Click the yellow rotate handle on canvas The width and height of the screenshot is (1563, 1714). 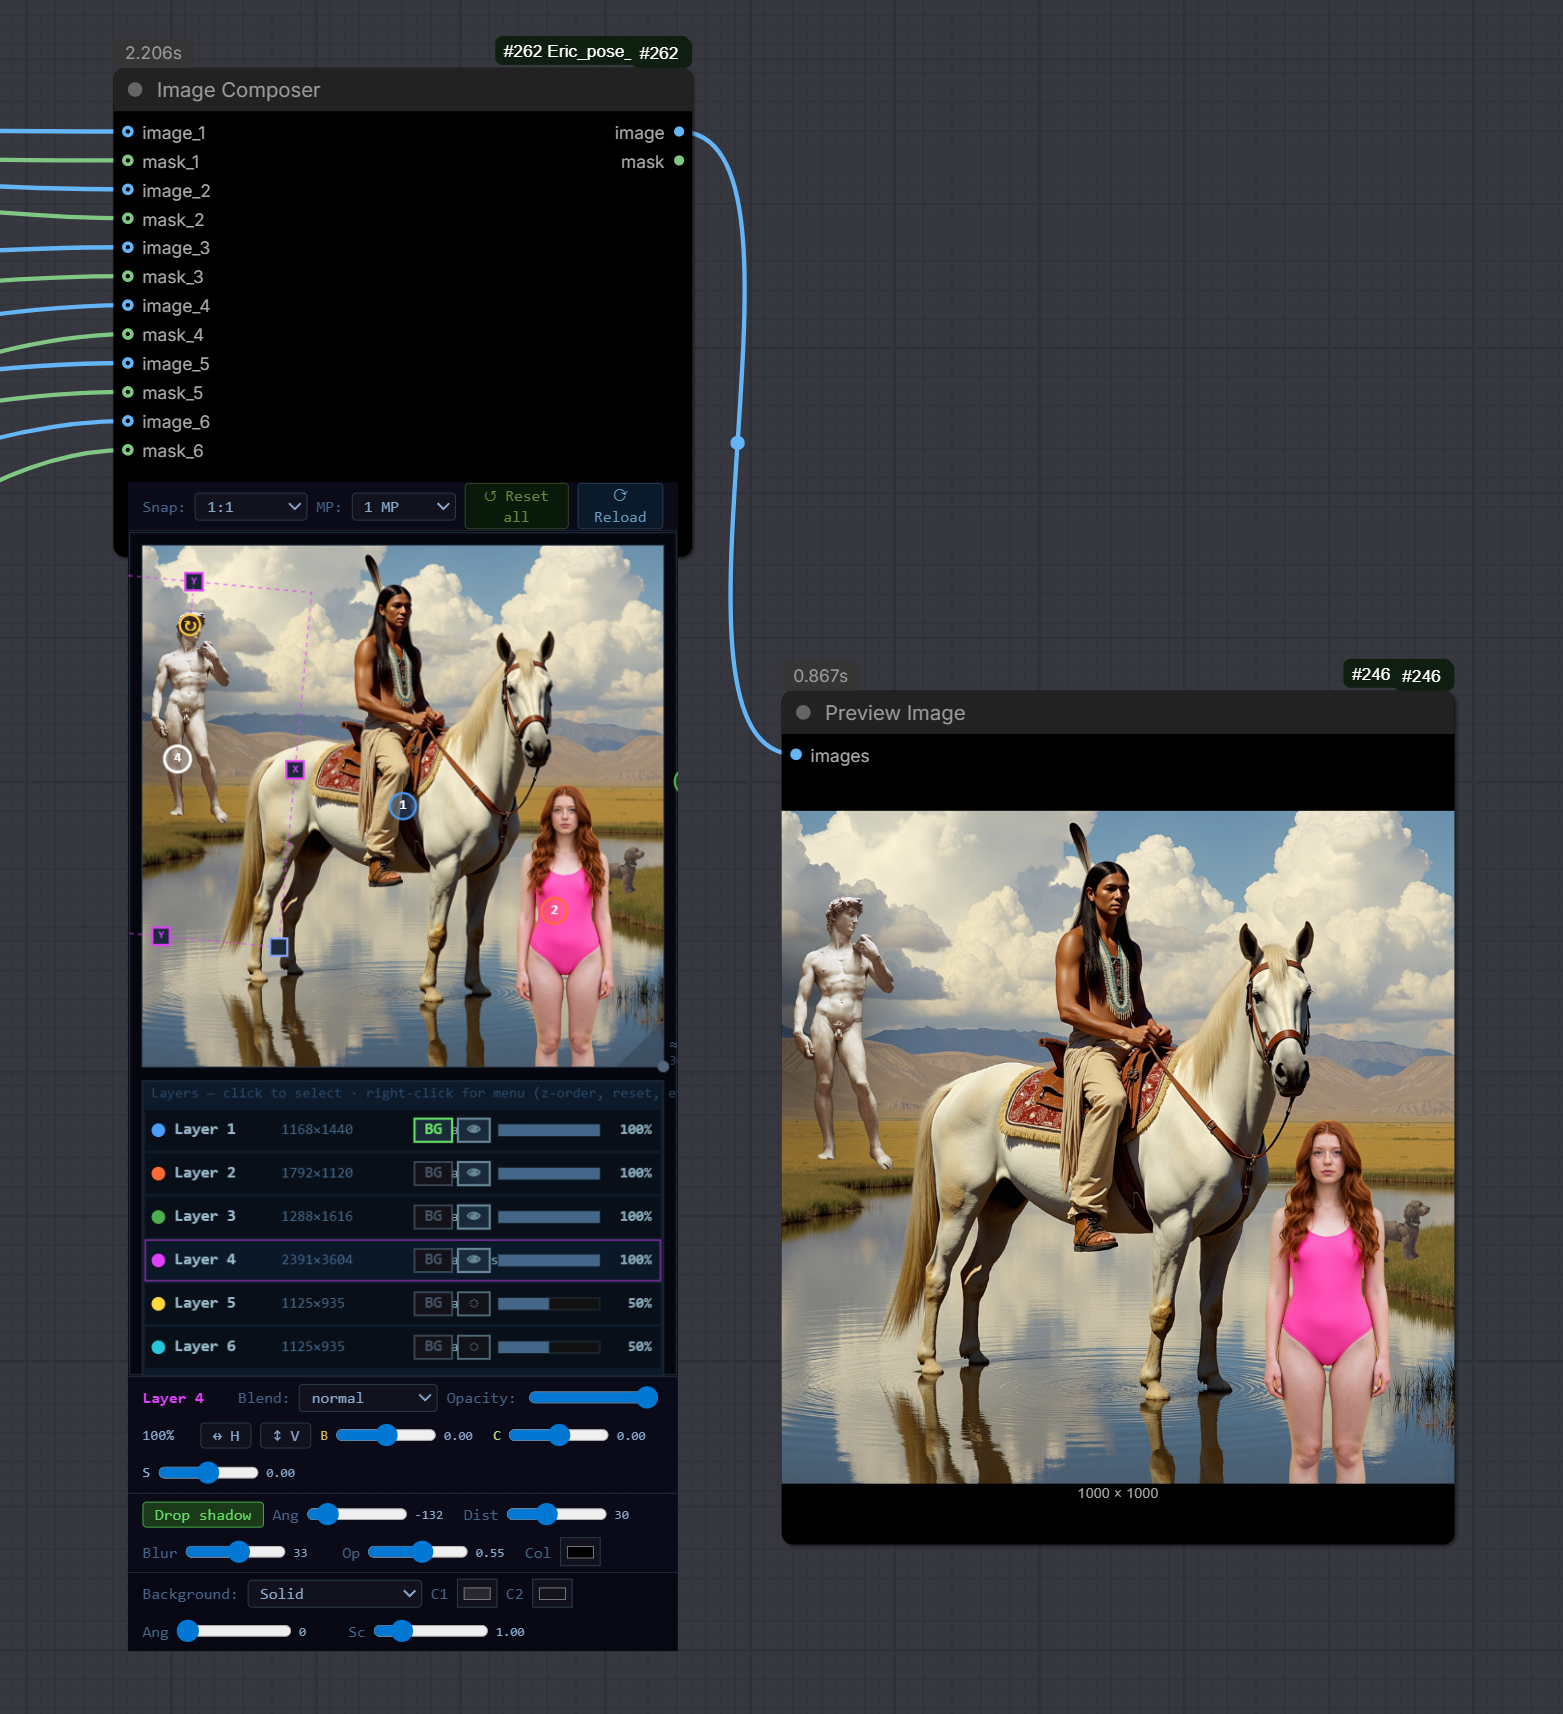click(x=190, y=625)
